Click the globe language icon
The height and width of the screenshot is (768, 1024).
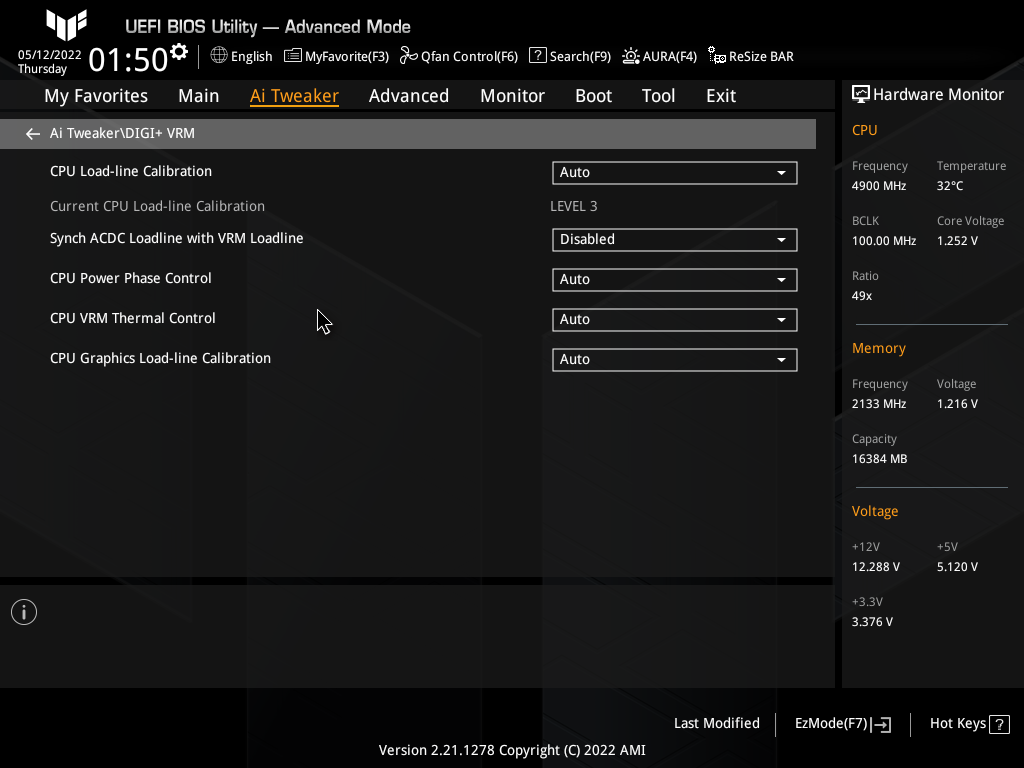pos(219,56)
